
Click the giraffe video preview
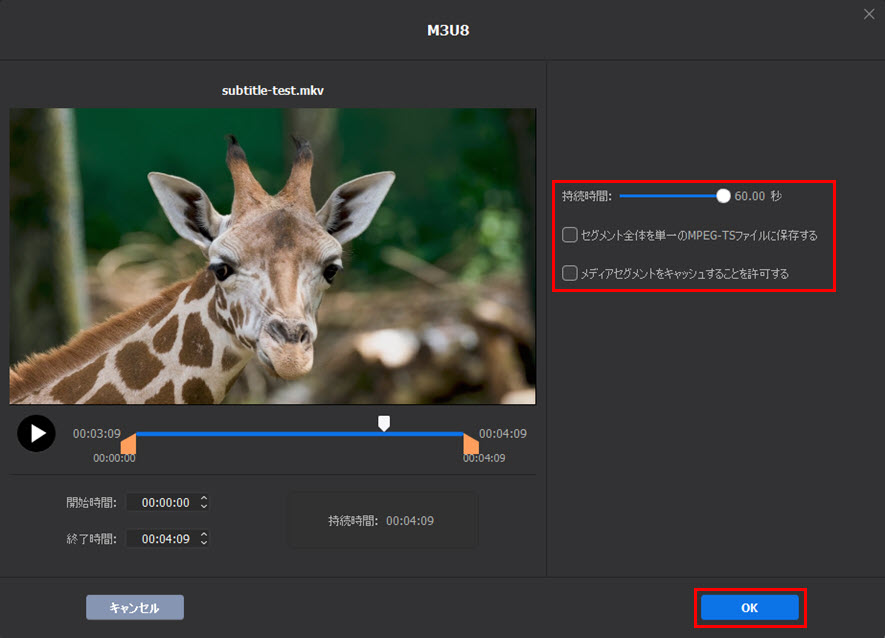click(273, 256)
